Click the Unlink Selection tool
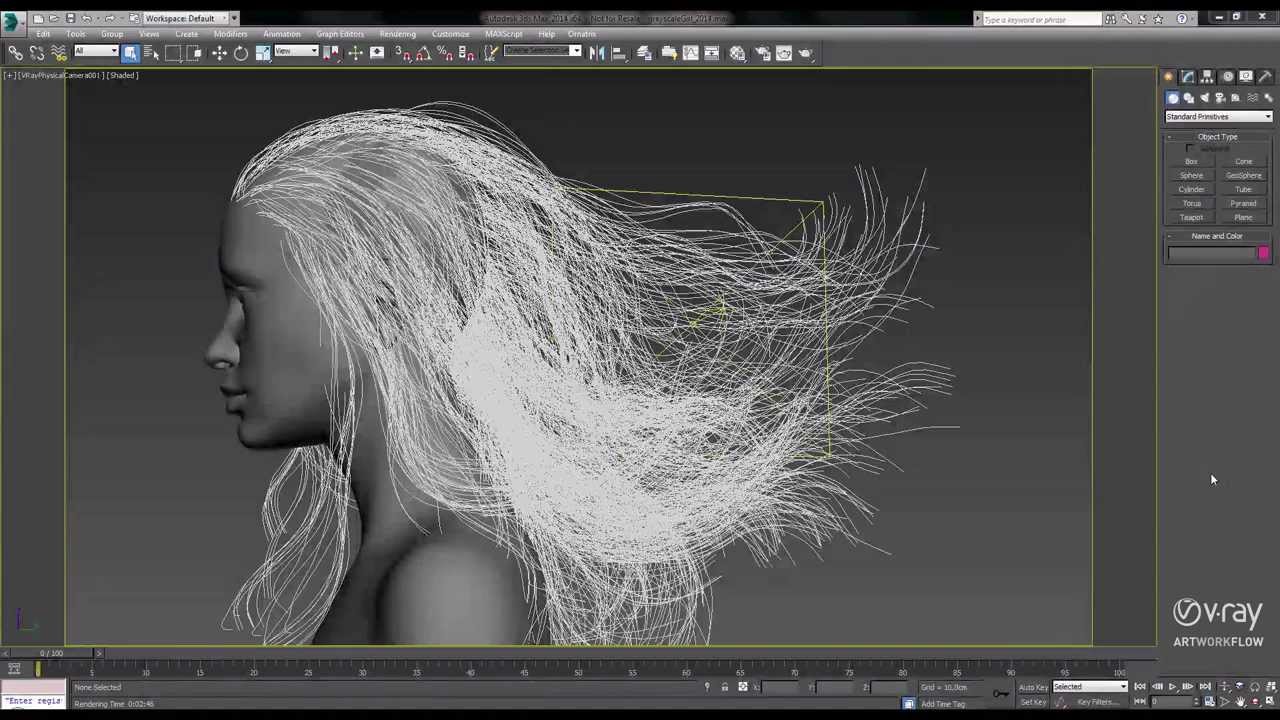1280x720 pixels. pos(37,53)
